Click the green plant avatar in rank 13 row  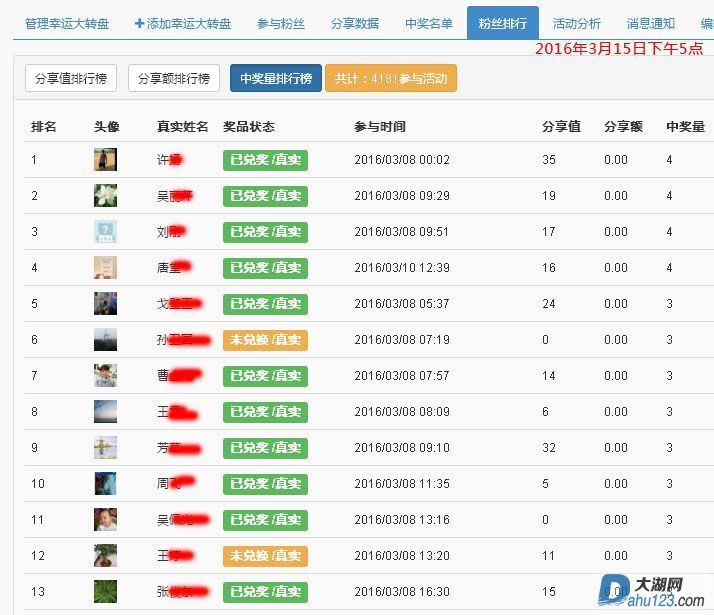coord(105,592)
